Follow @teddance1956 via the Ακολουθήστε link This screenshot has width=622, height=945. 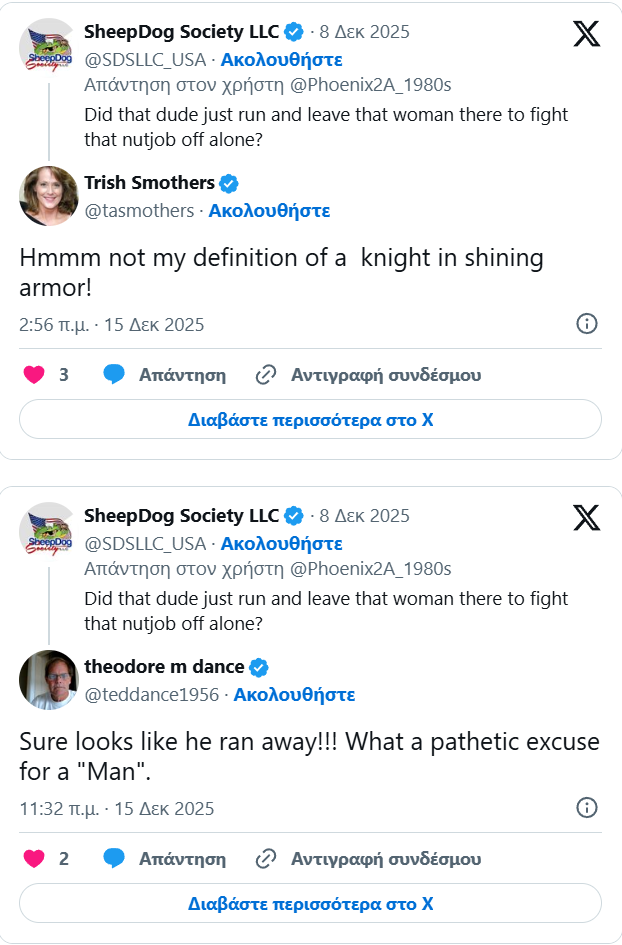(293, 695)
